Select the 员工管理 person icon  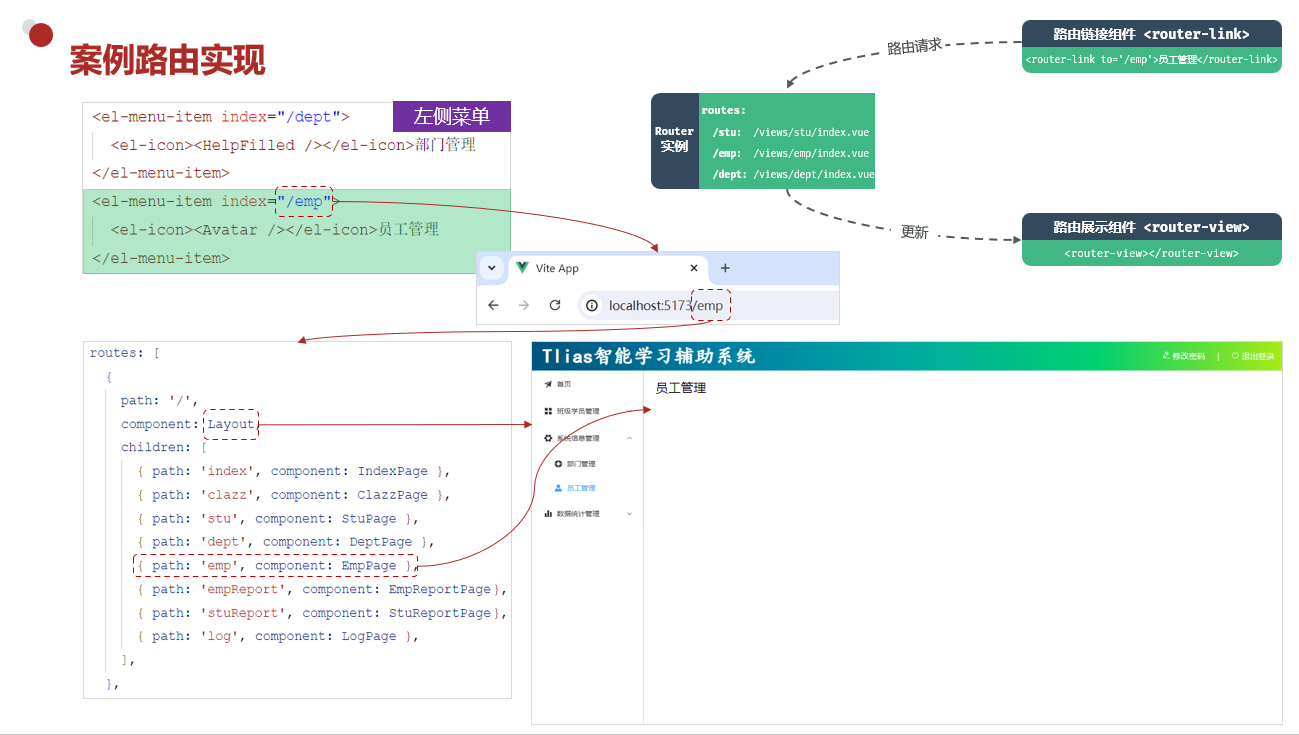point(557,488)
